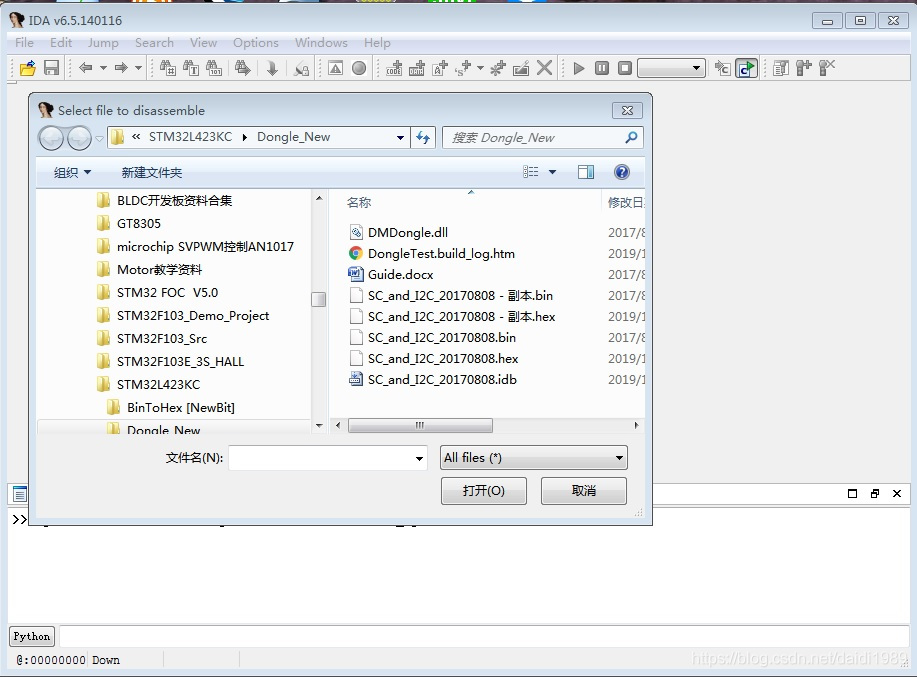The image size is (917, 677).
Task: Click the blue help question icon
Action: [x=622, y=172]
